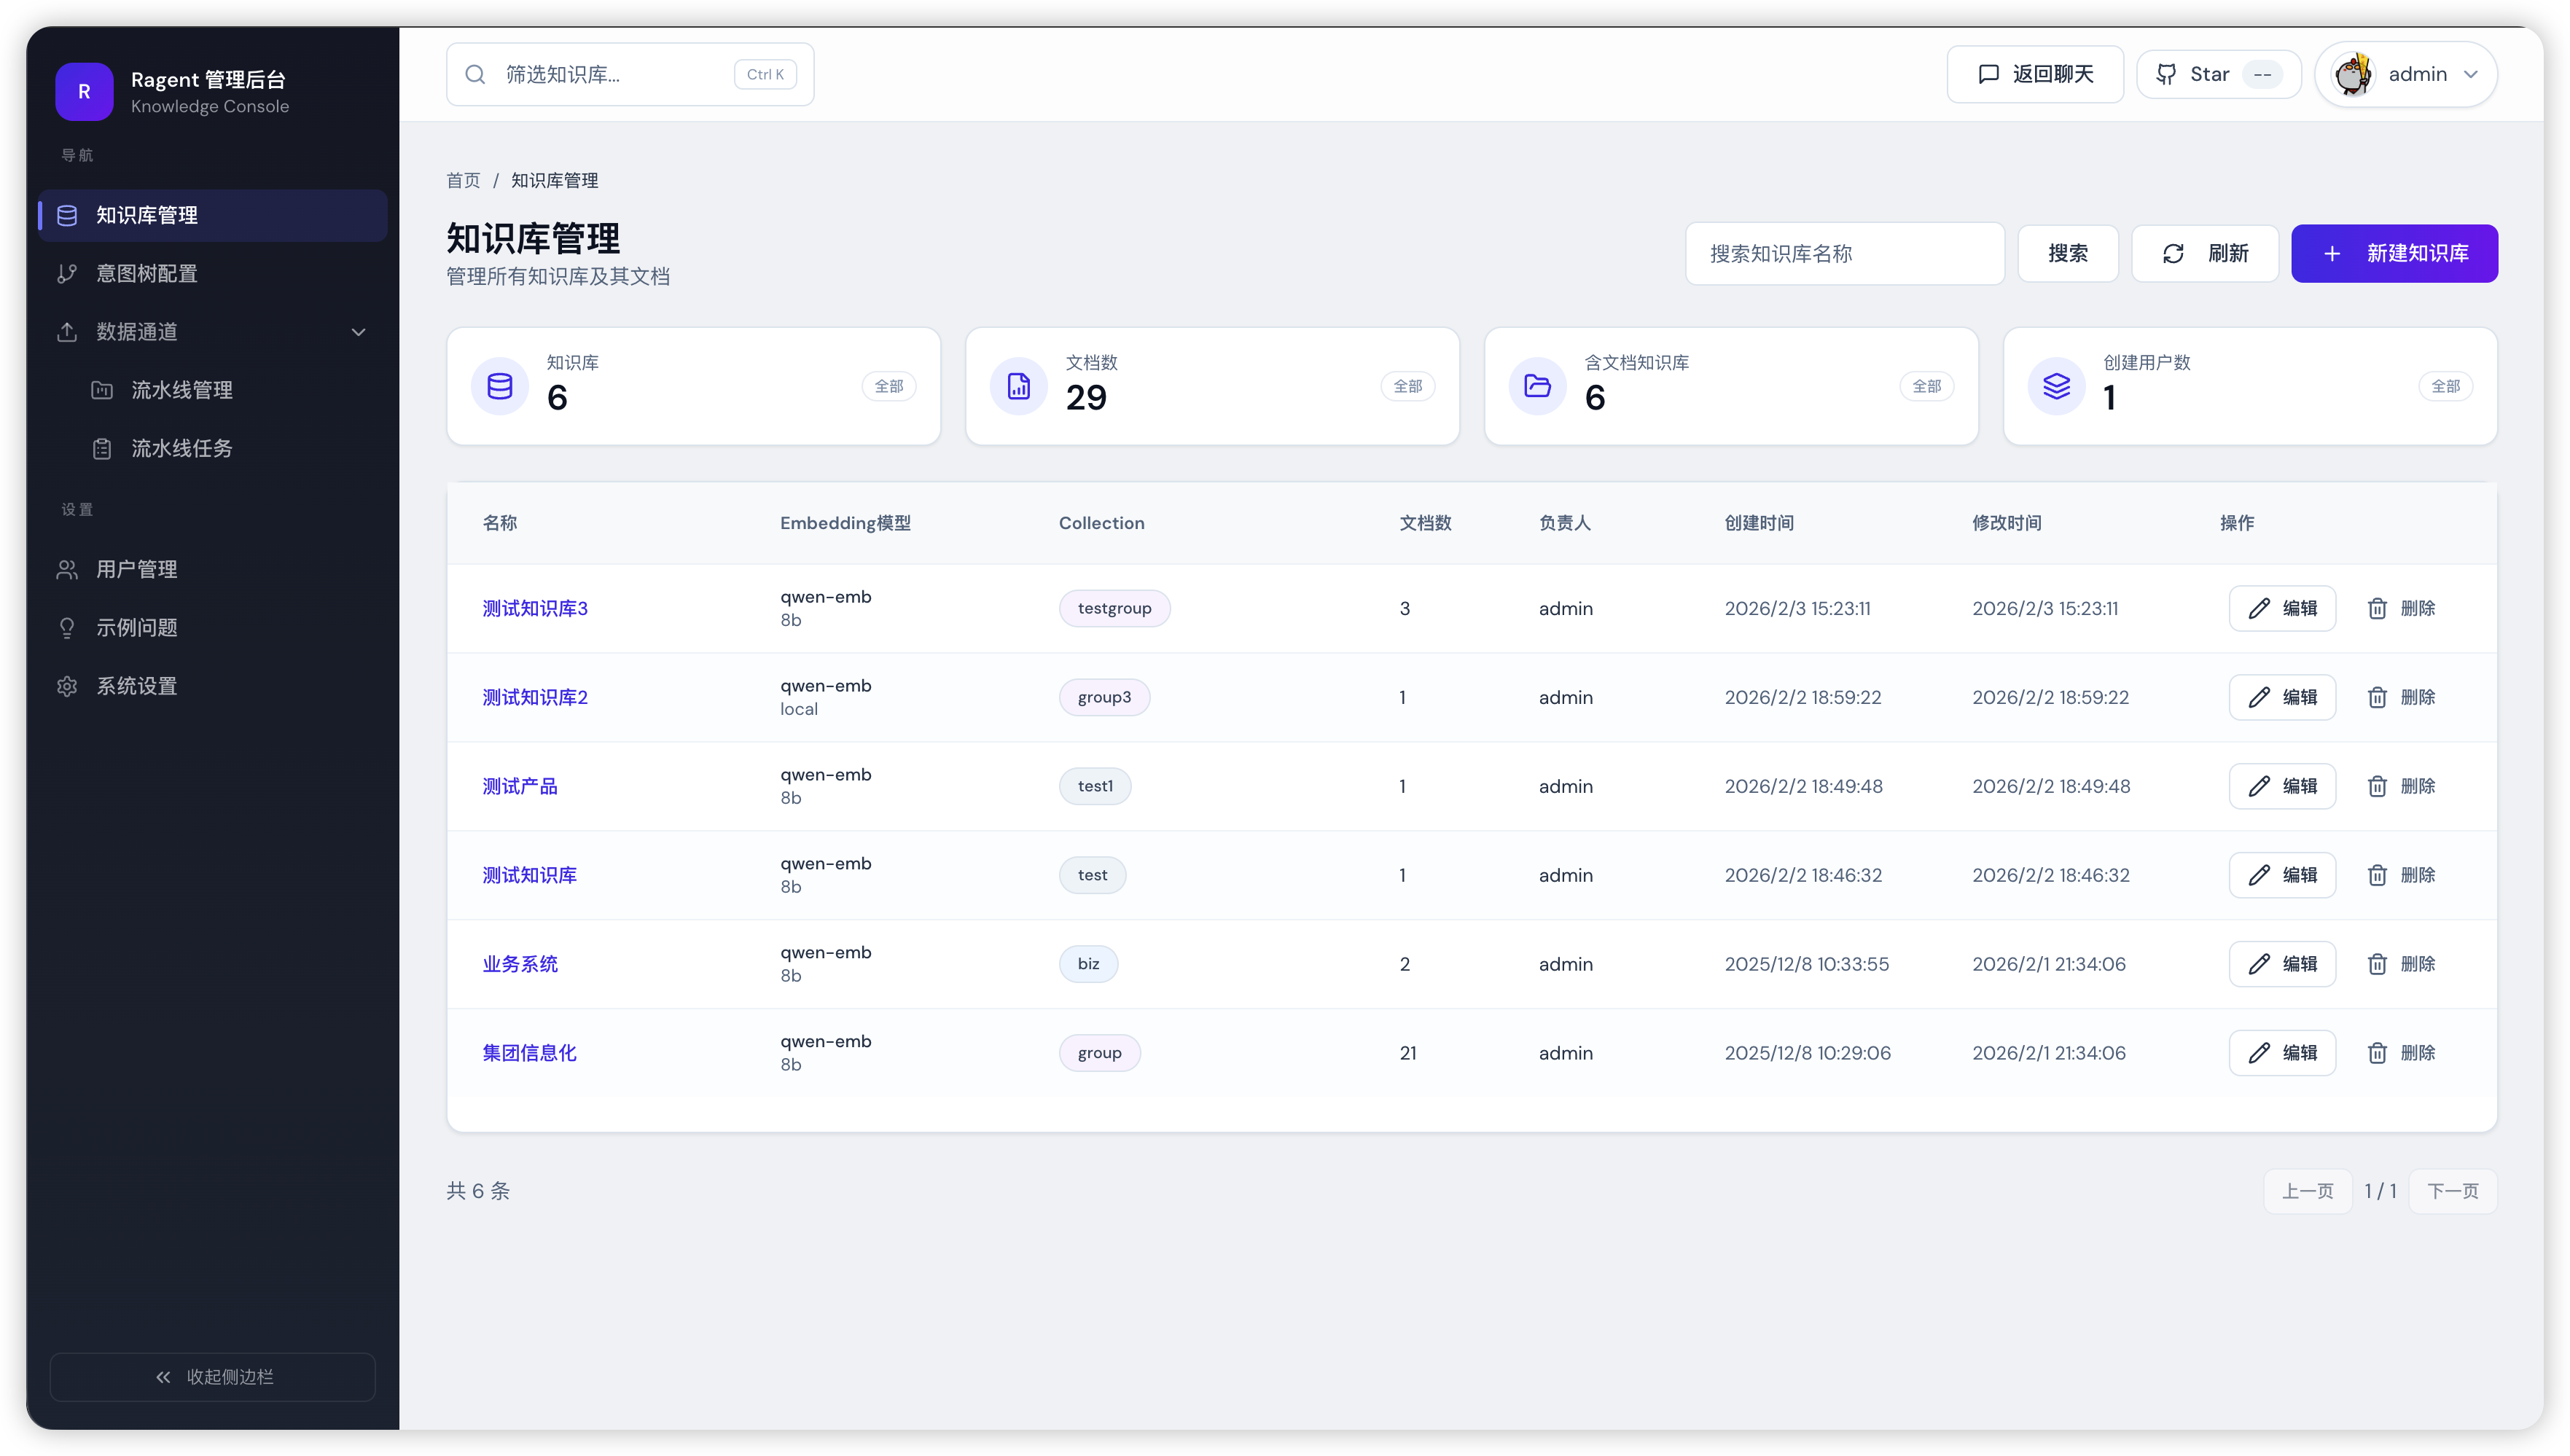Click the admin avatar picture
Viewport: 2570px width, 1456px height.
click(2352, 75)
